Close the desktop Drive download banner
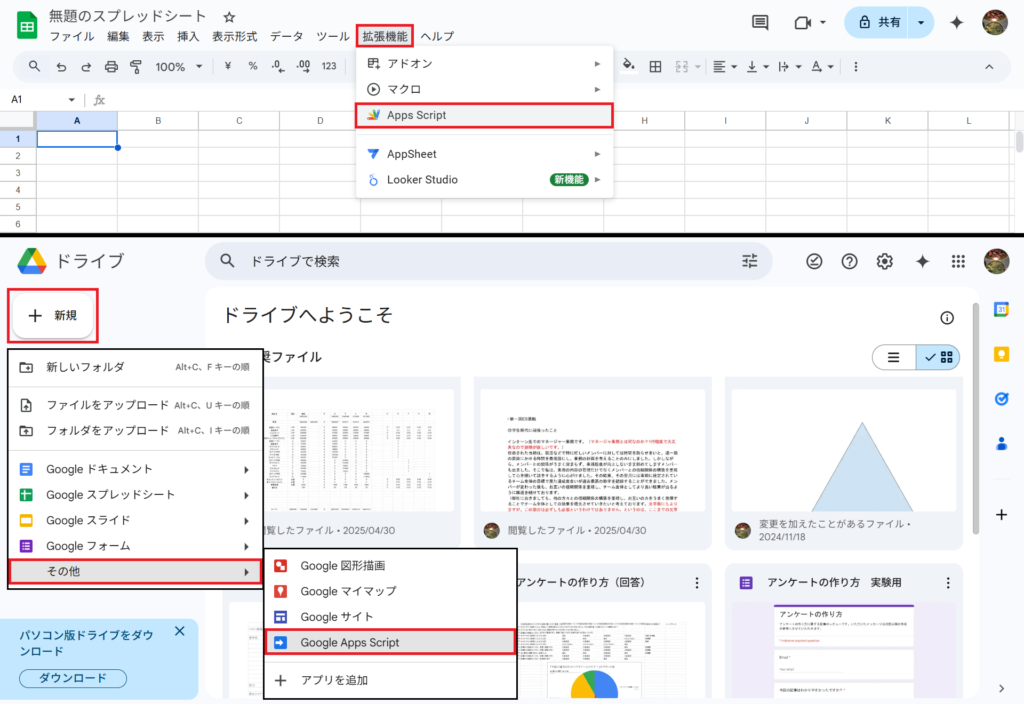The height and width of the screenshot is (704, 1024). click(180, 631)
